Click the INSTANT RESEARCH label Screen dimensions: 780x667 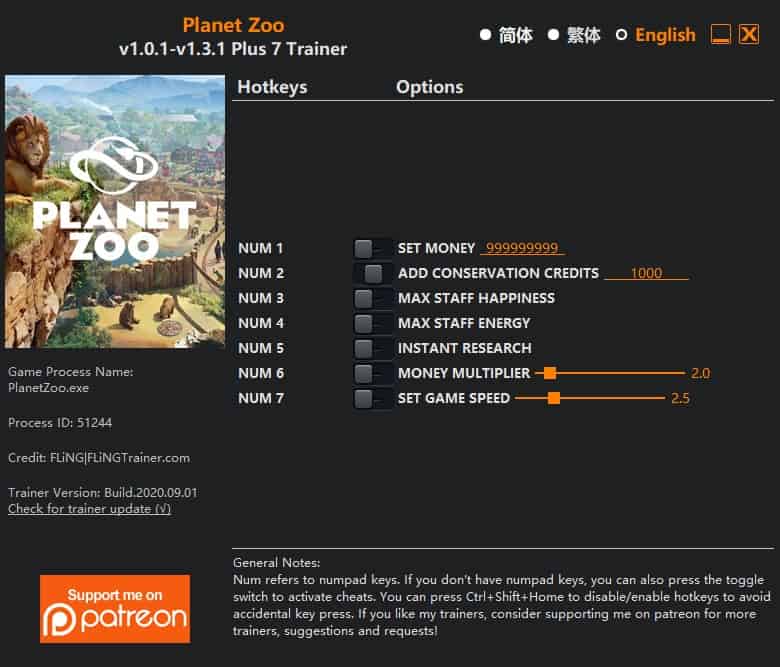(465, 348)
